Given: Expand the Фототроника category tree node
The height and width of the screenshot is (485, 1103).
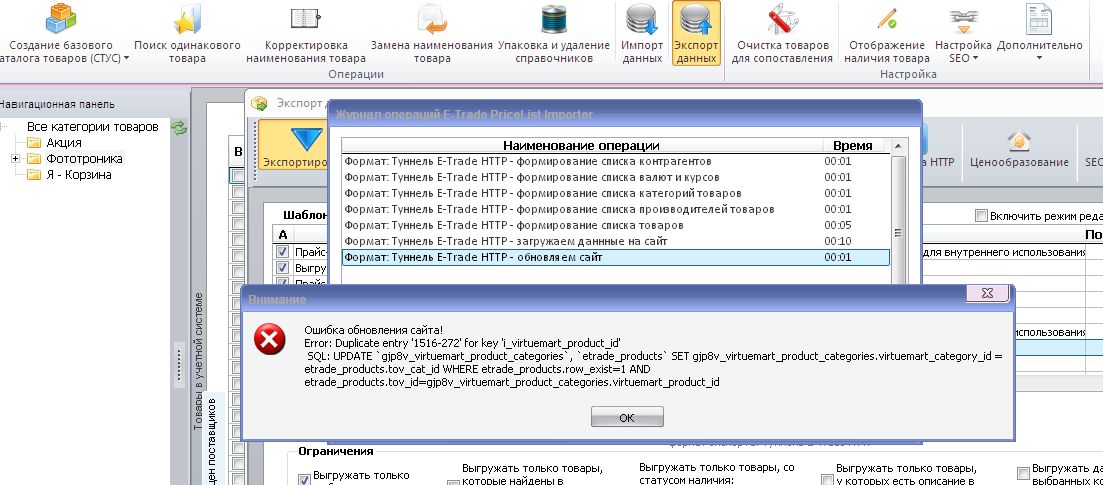Looking at the screenshot, I should click(x=15, y=159).
